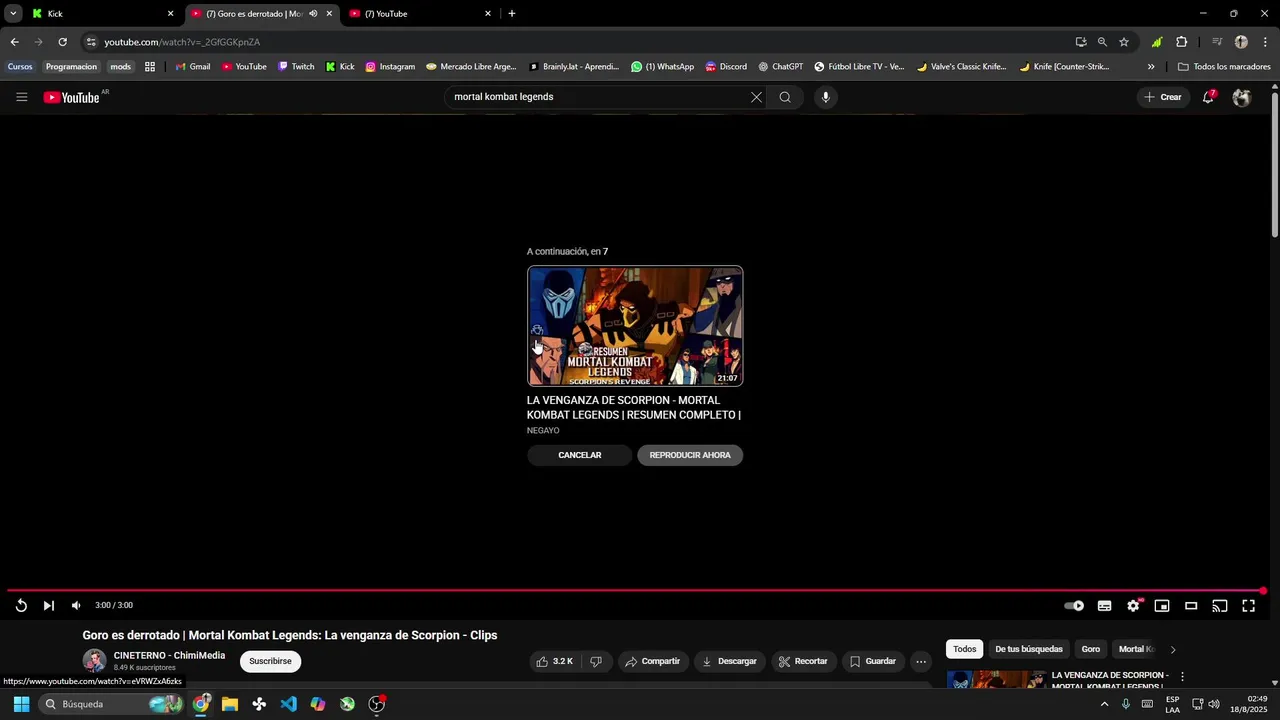Toggle the autoplay switch in player
The height and width of the screenshot is (720, 1280).
click(x=1074, y=605)
